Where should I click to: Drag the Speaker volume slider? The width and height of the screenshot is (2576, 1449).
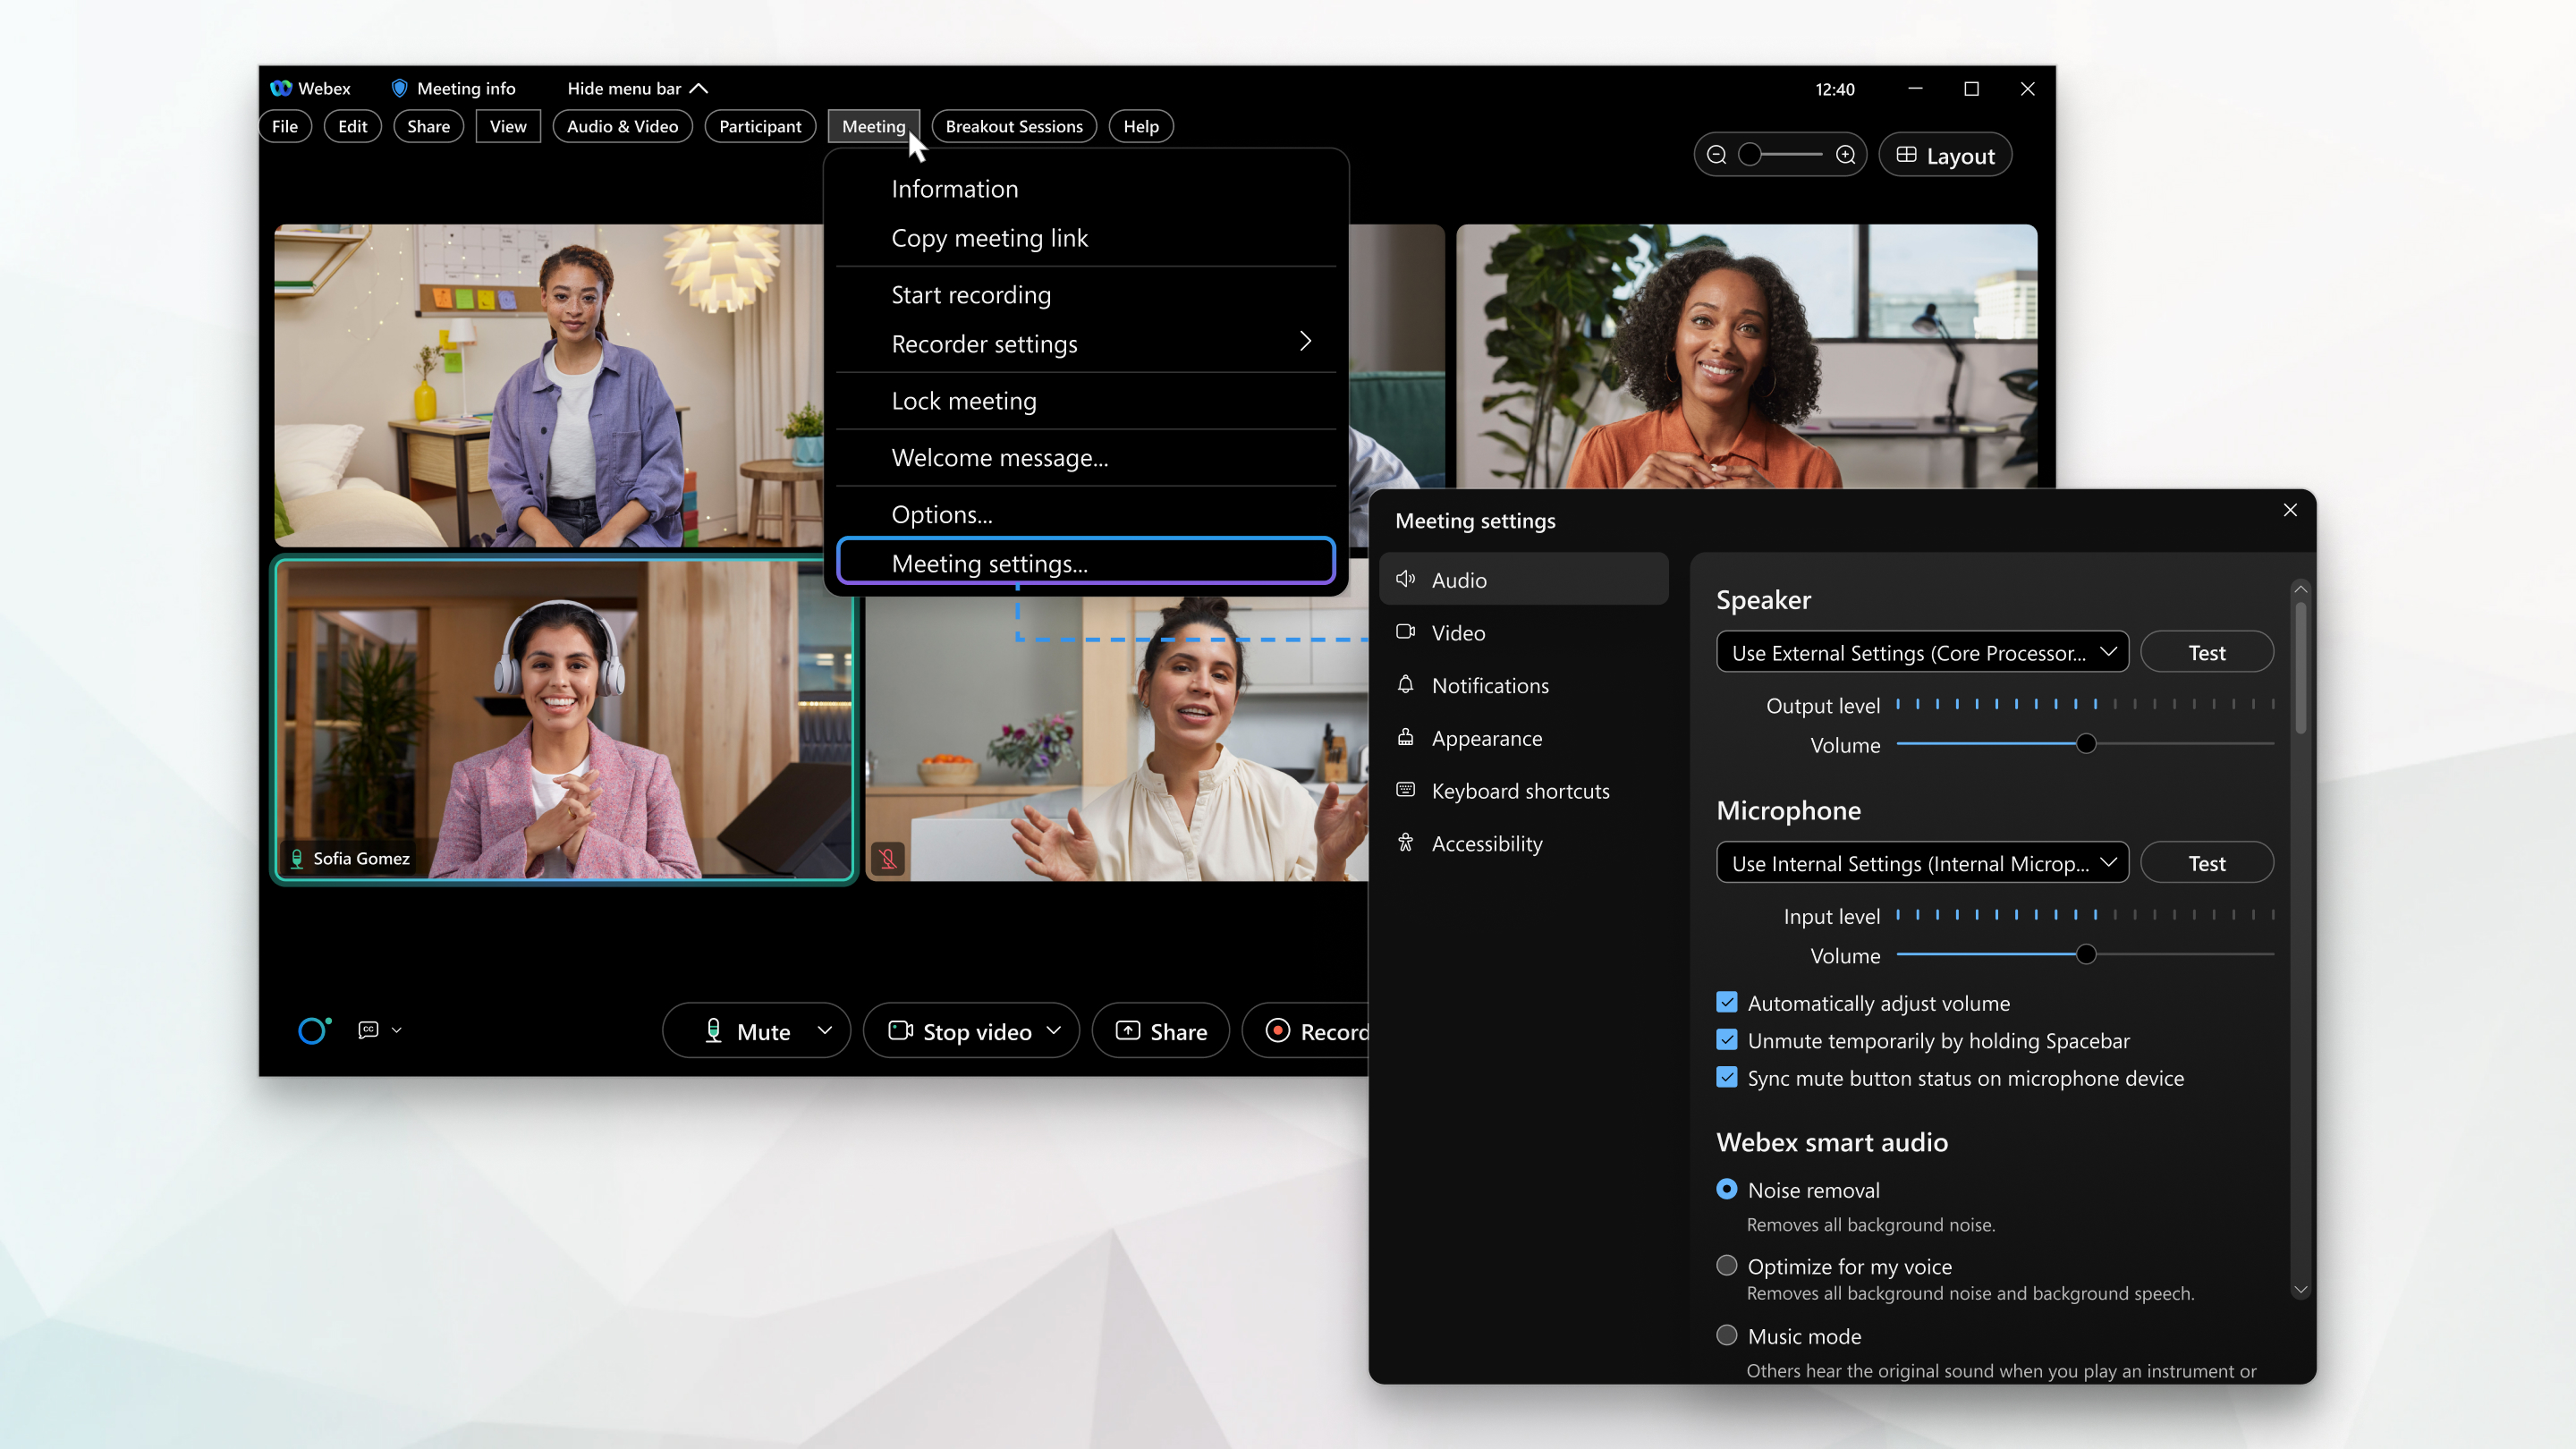(2084, 745)
